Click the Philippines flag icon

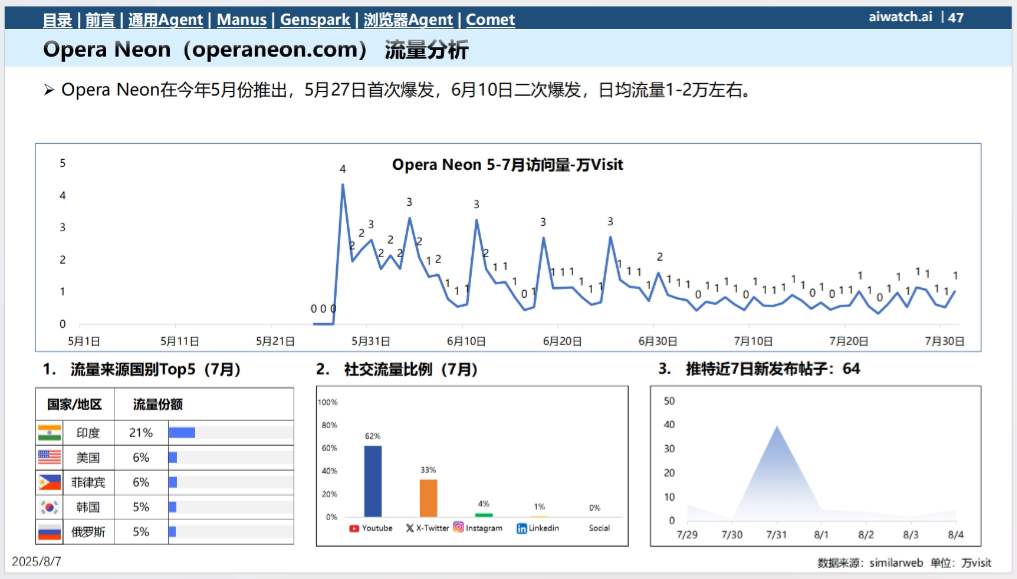pyautogui.click(x=49, y=482)
